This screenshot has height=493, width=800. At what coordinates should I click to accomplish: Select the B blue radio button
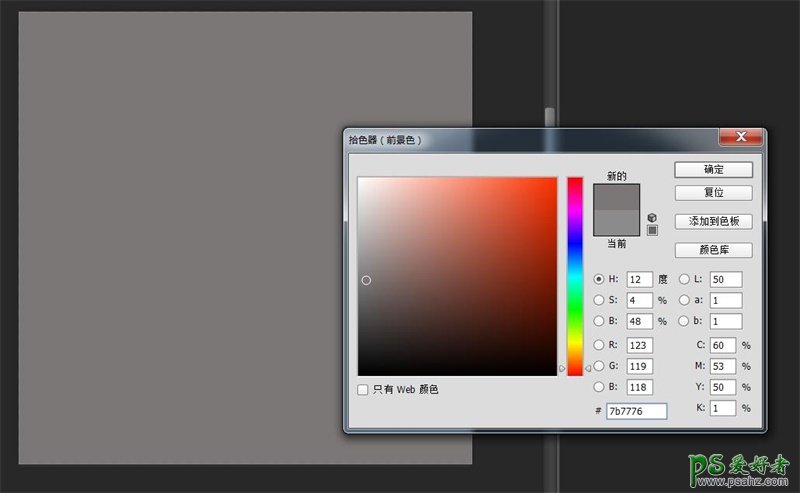click(x=598, y=387)
